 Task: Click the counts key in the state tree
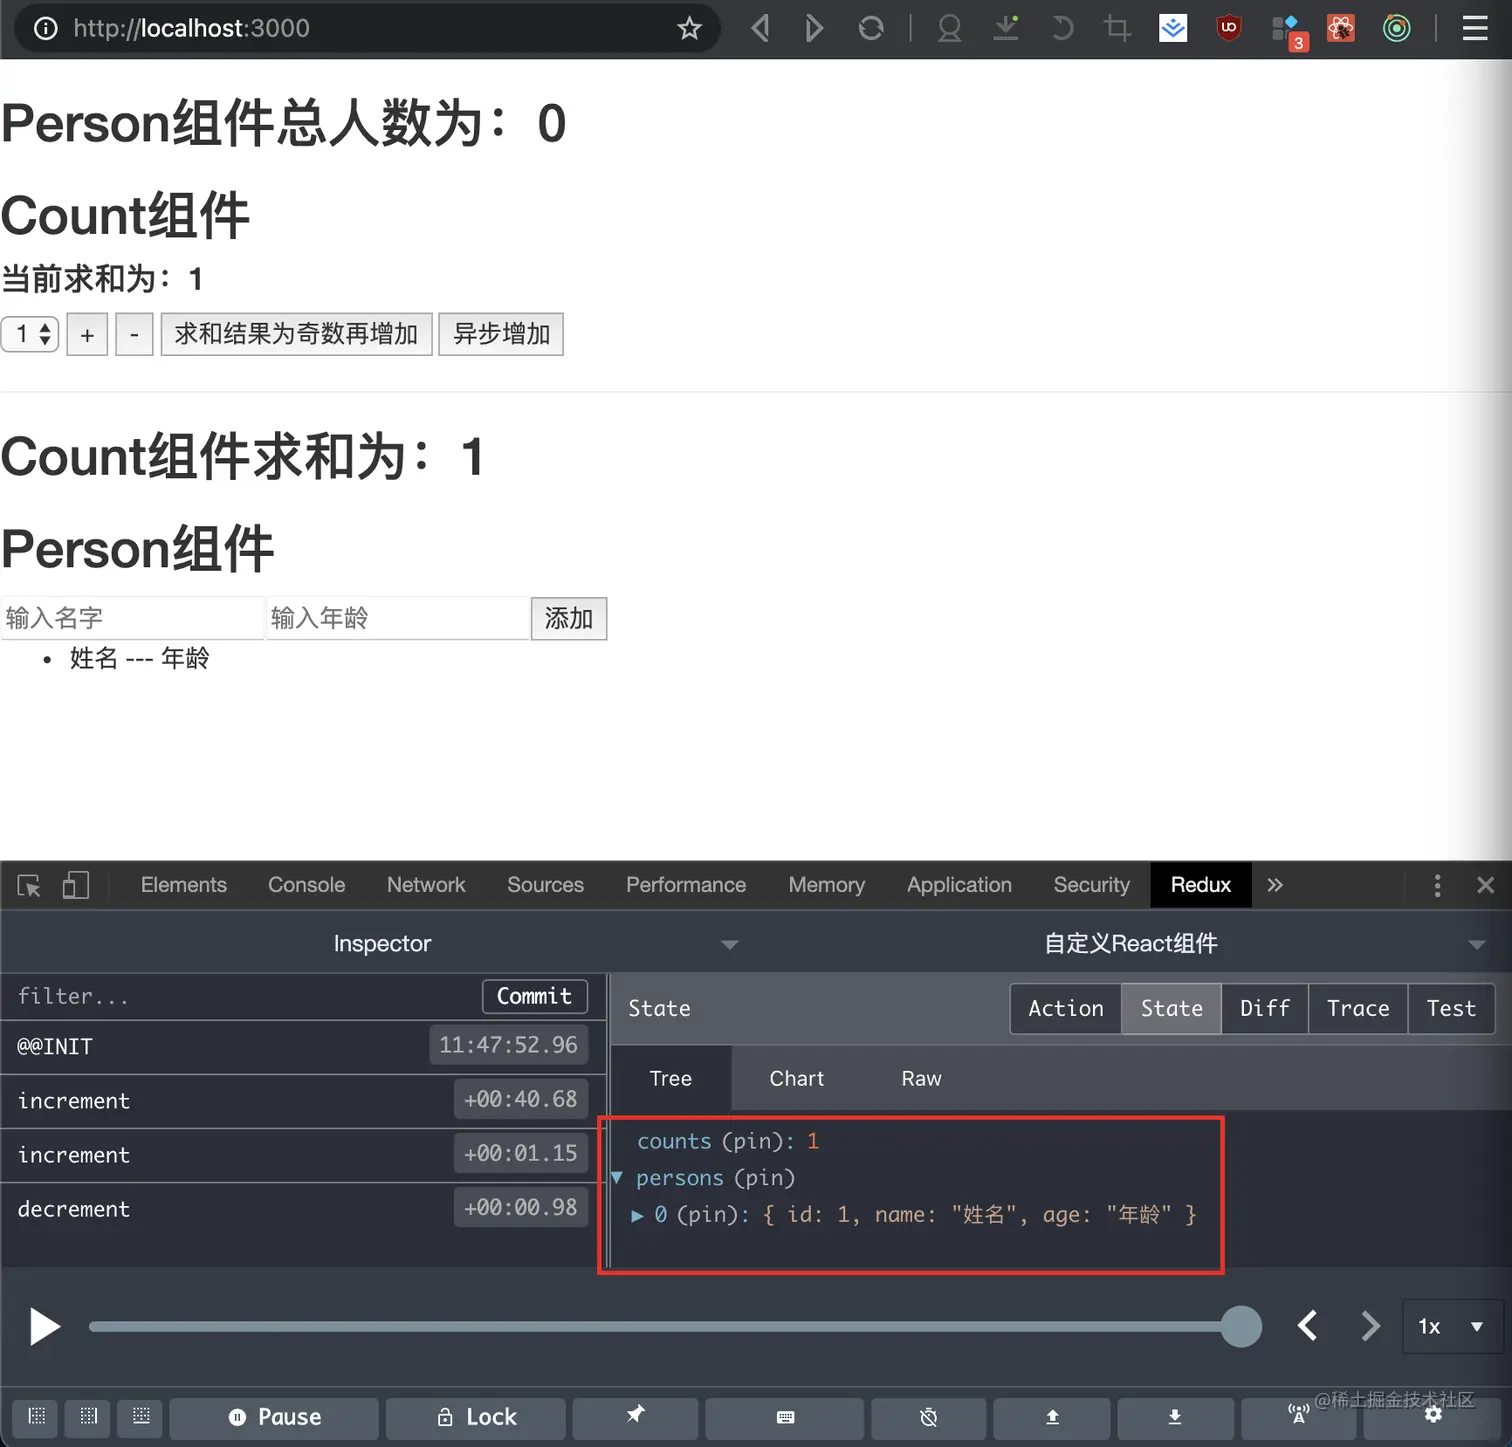point(674,1141)
